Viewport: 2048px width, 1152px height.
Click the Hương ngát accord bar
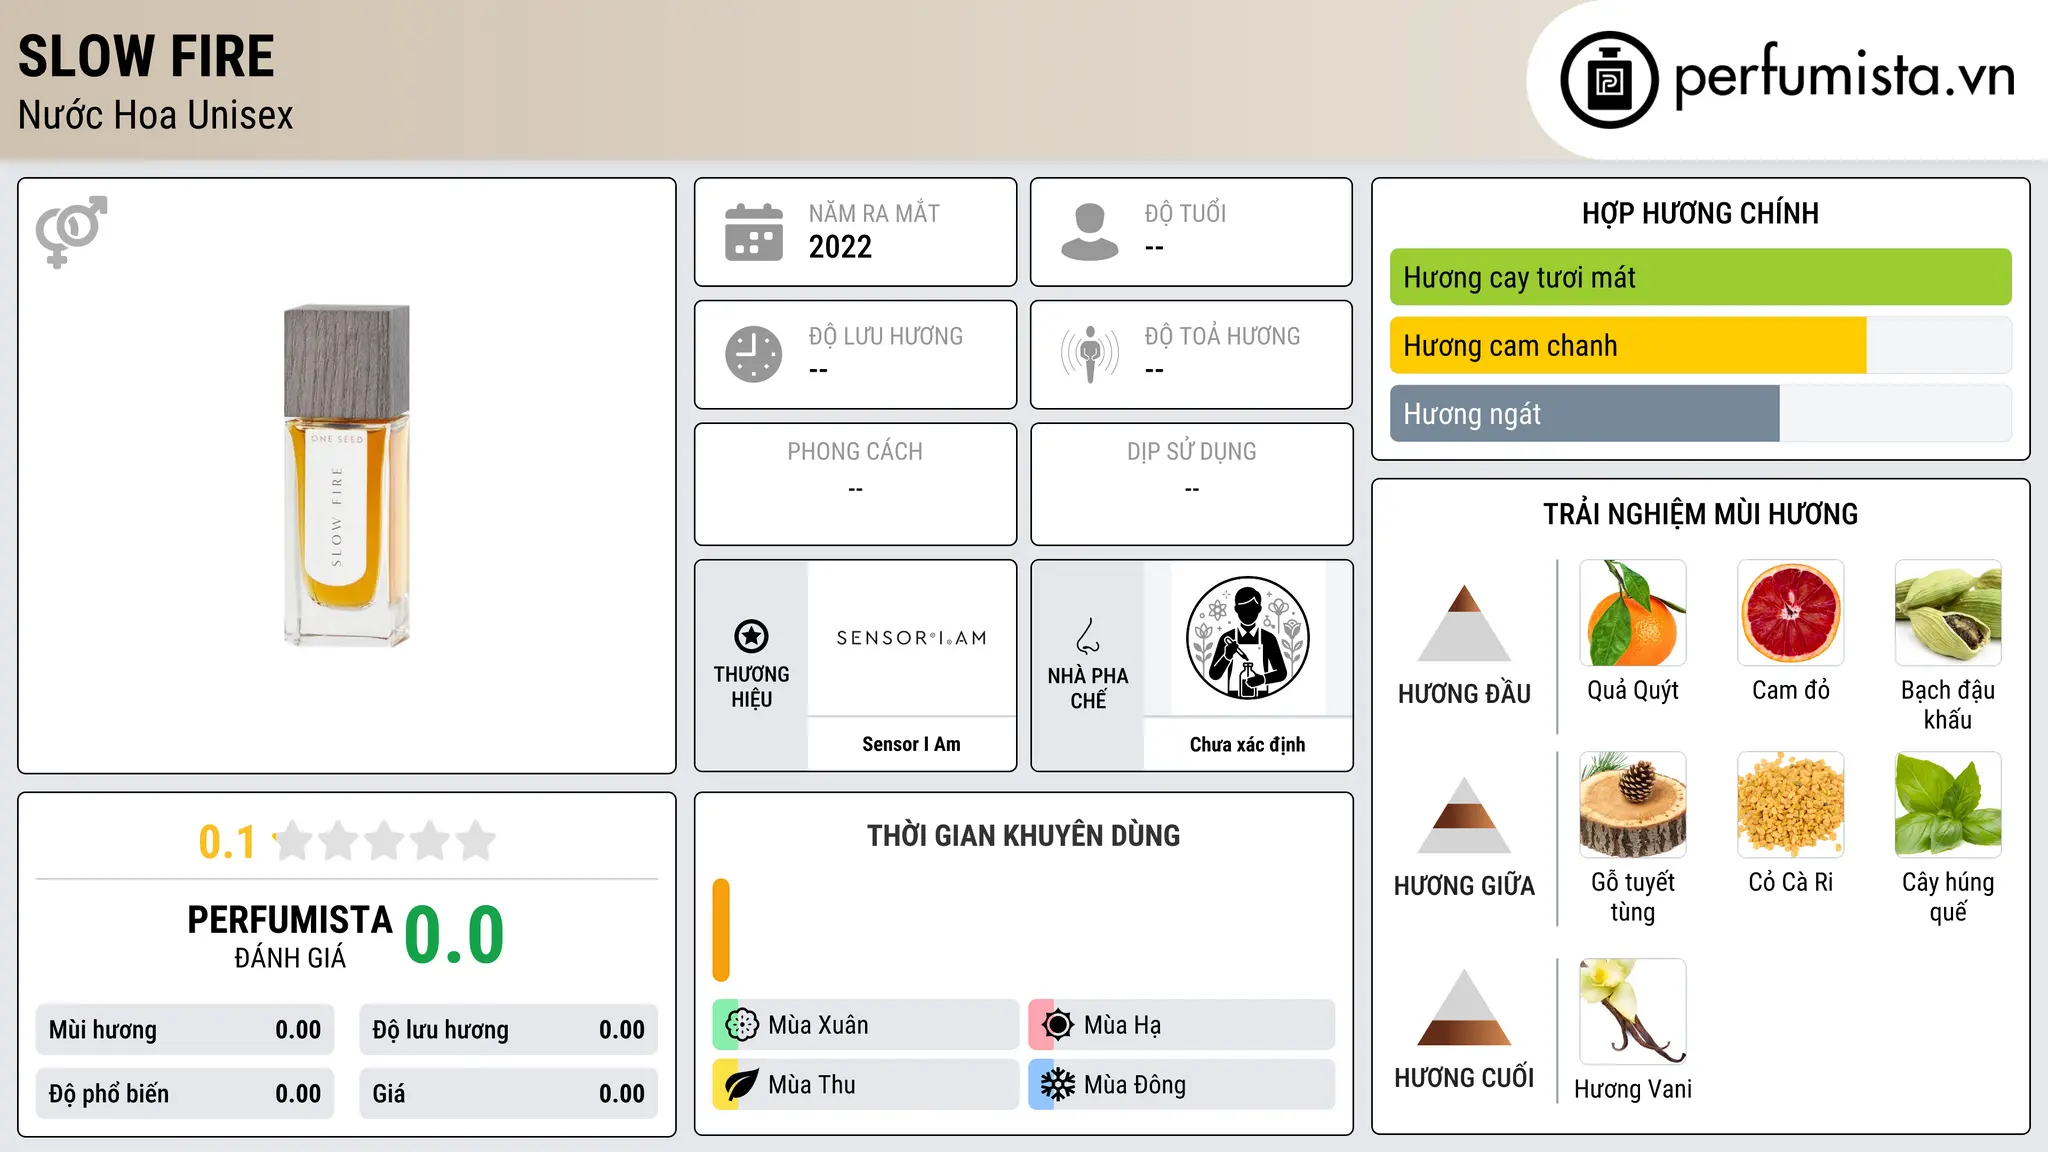[x=1700, y=413]
